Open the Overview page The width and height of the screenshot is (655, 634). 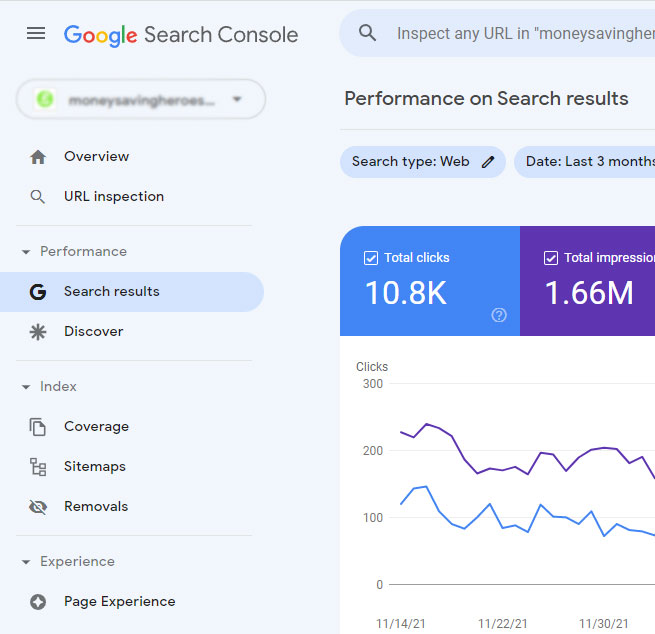click(x=96, y=157)
